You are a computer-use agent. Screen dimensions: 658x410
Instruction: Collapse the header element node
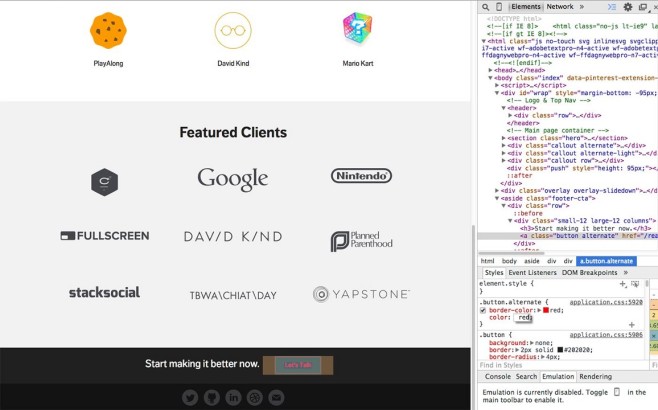pos(504,108)
